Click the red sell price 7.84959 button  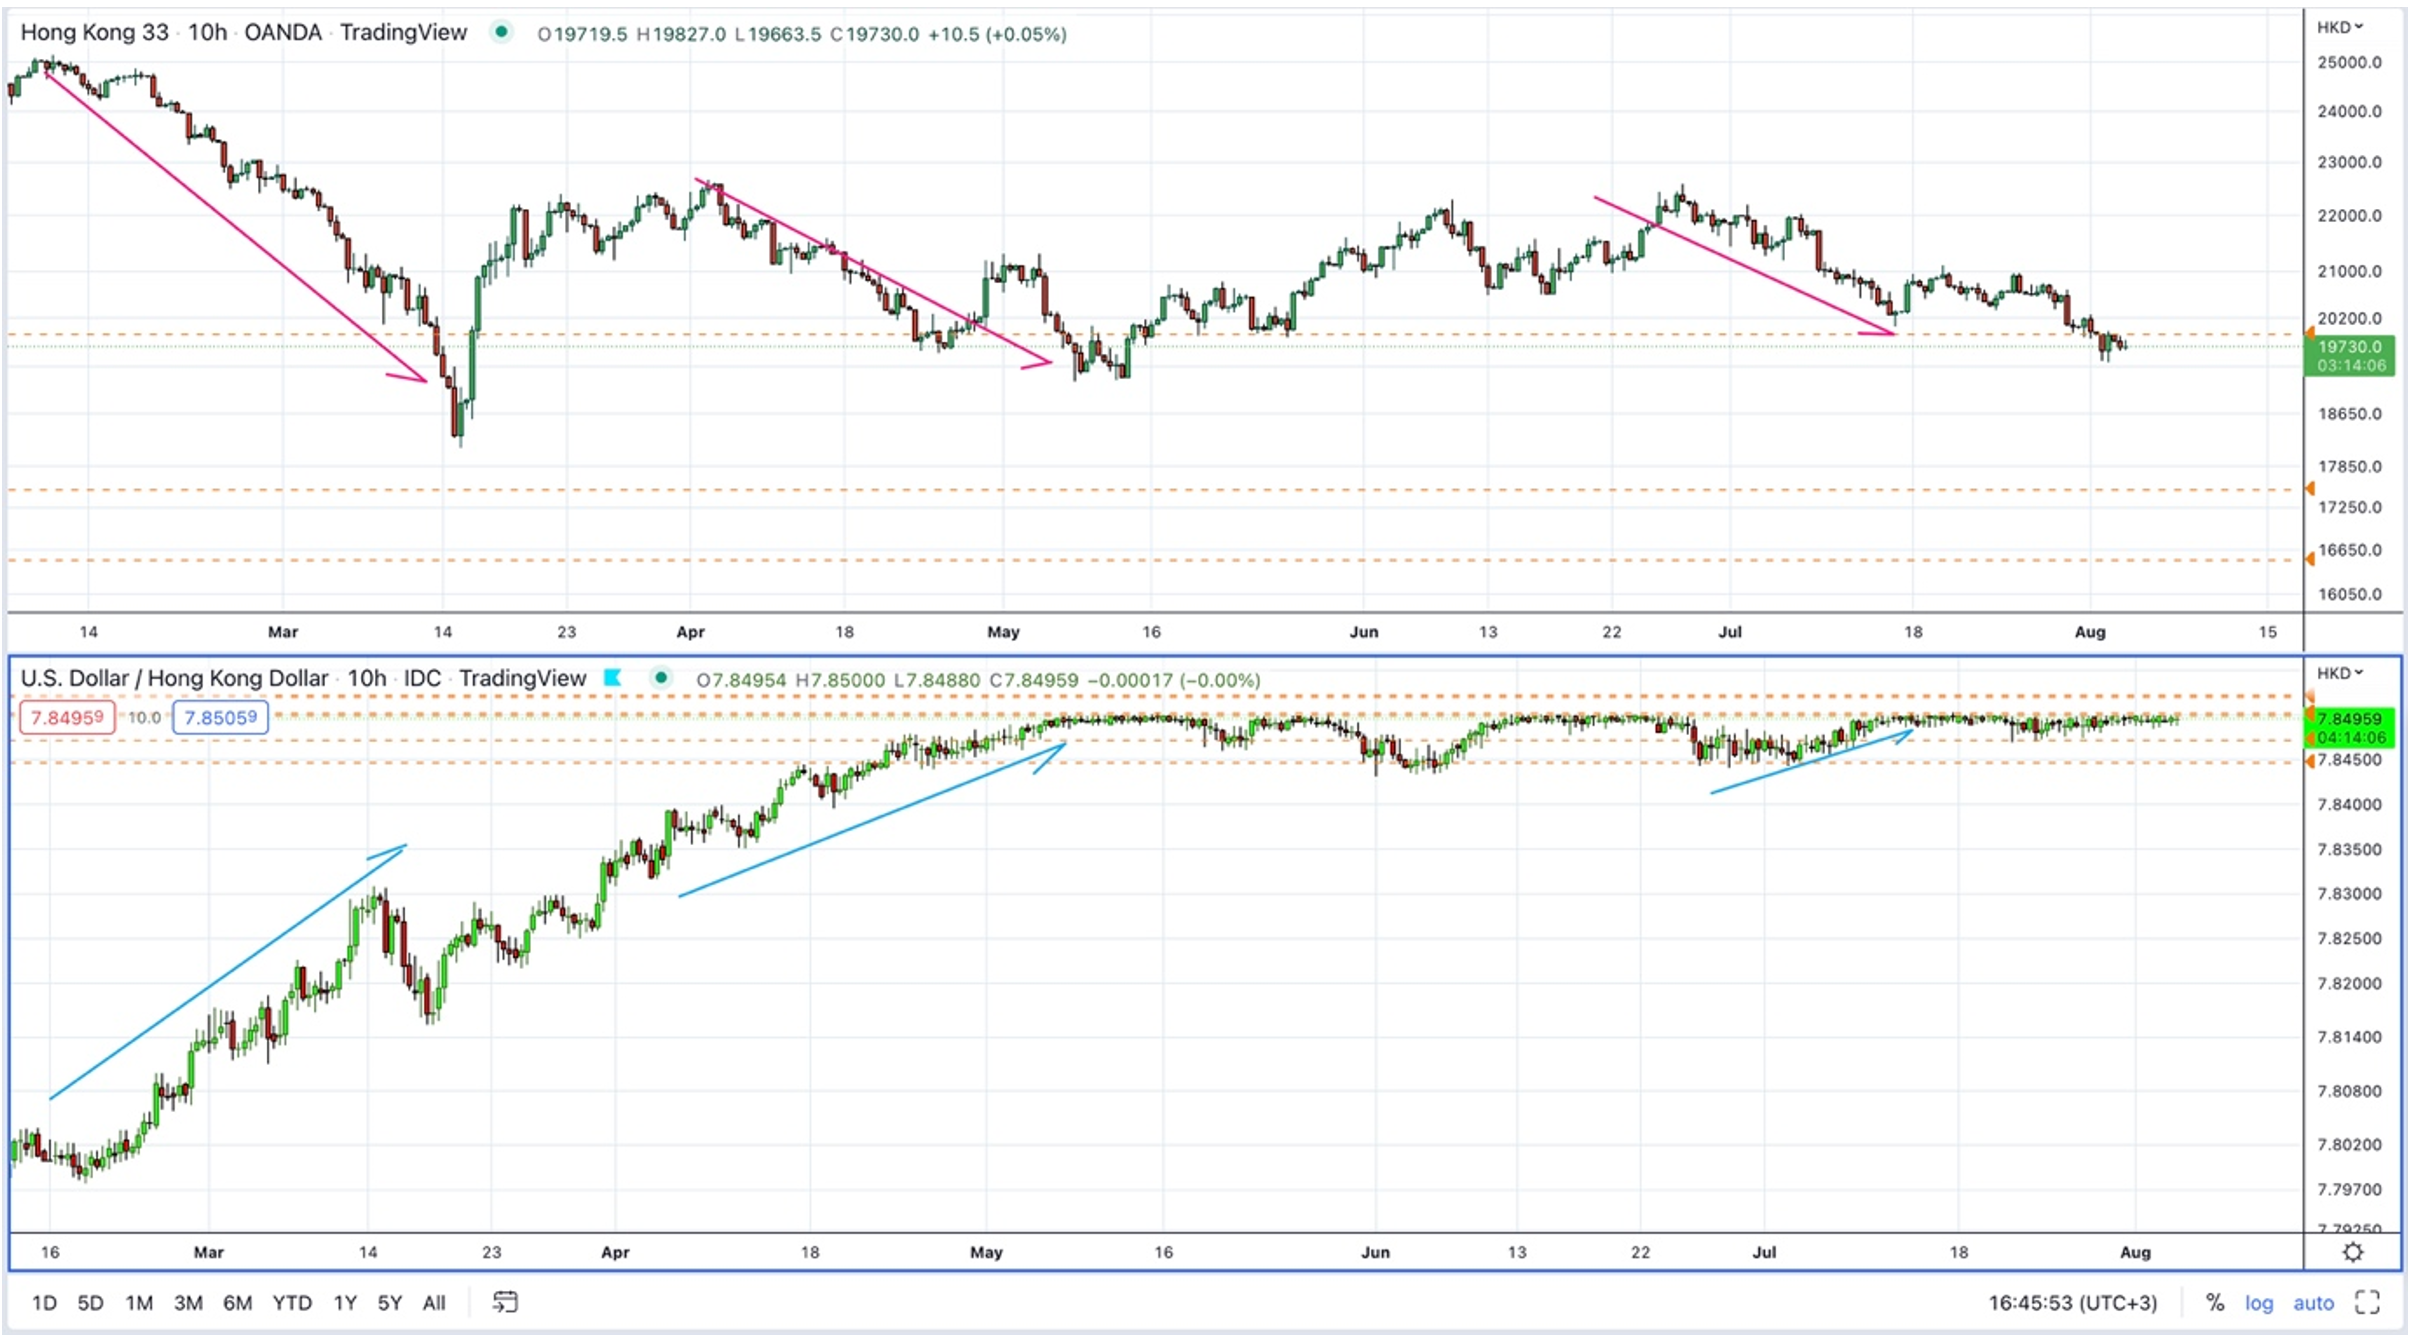[67, 717]
